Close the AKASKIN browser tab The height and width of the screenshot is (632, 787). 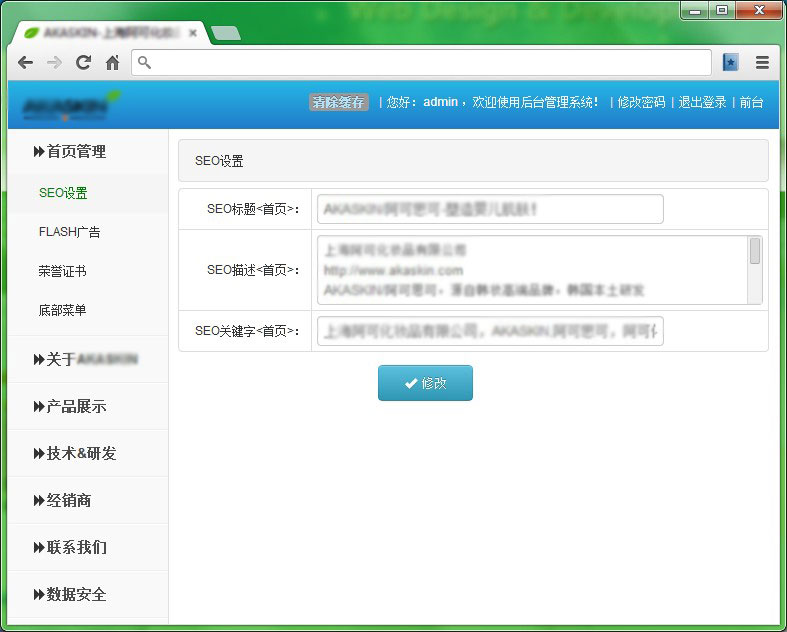(193, 33)
